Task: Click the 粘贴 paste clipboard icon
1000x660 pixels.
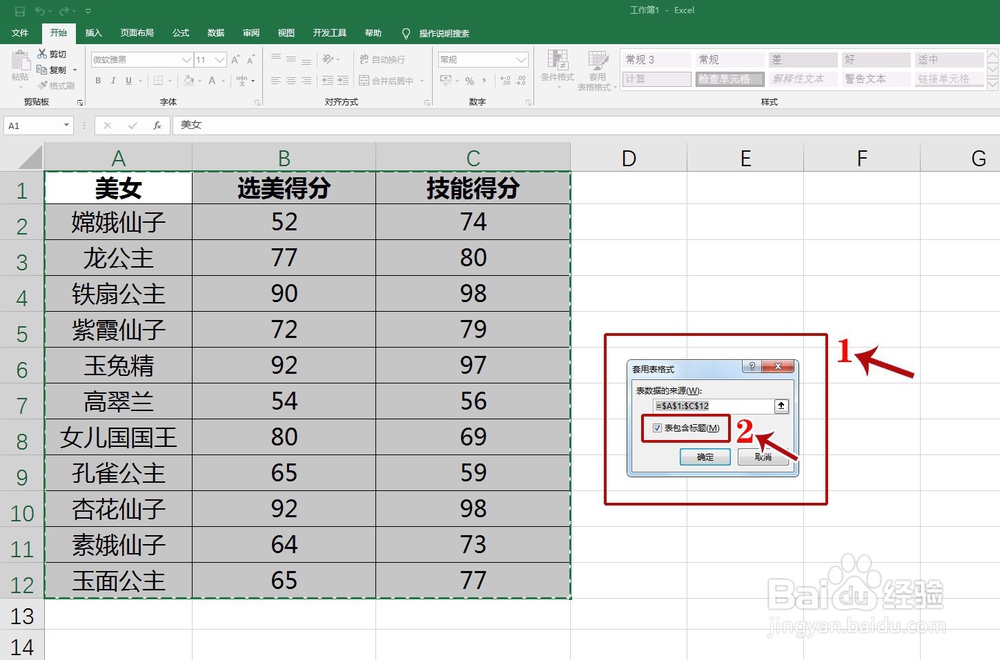Action: coord(20,62)
